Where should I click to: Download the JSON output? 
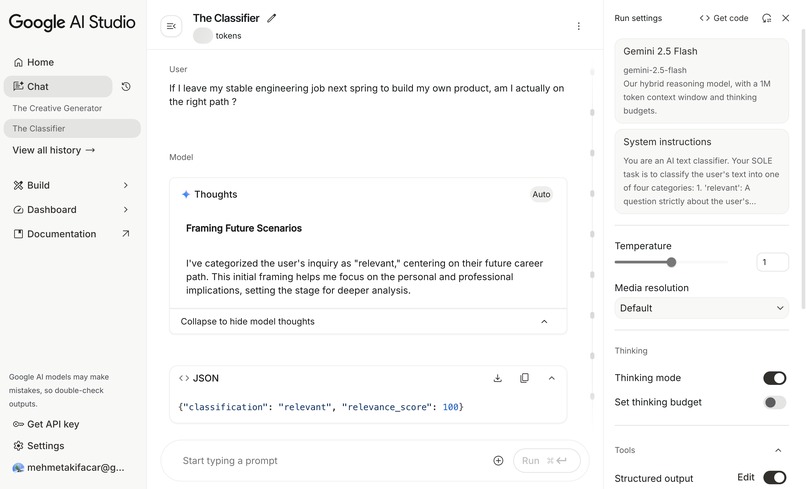pos(498,378)
